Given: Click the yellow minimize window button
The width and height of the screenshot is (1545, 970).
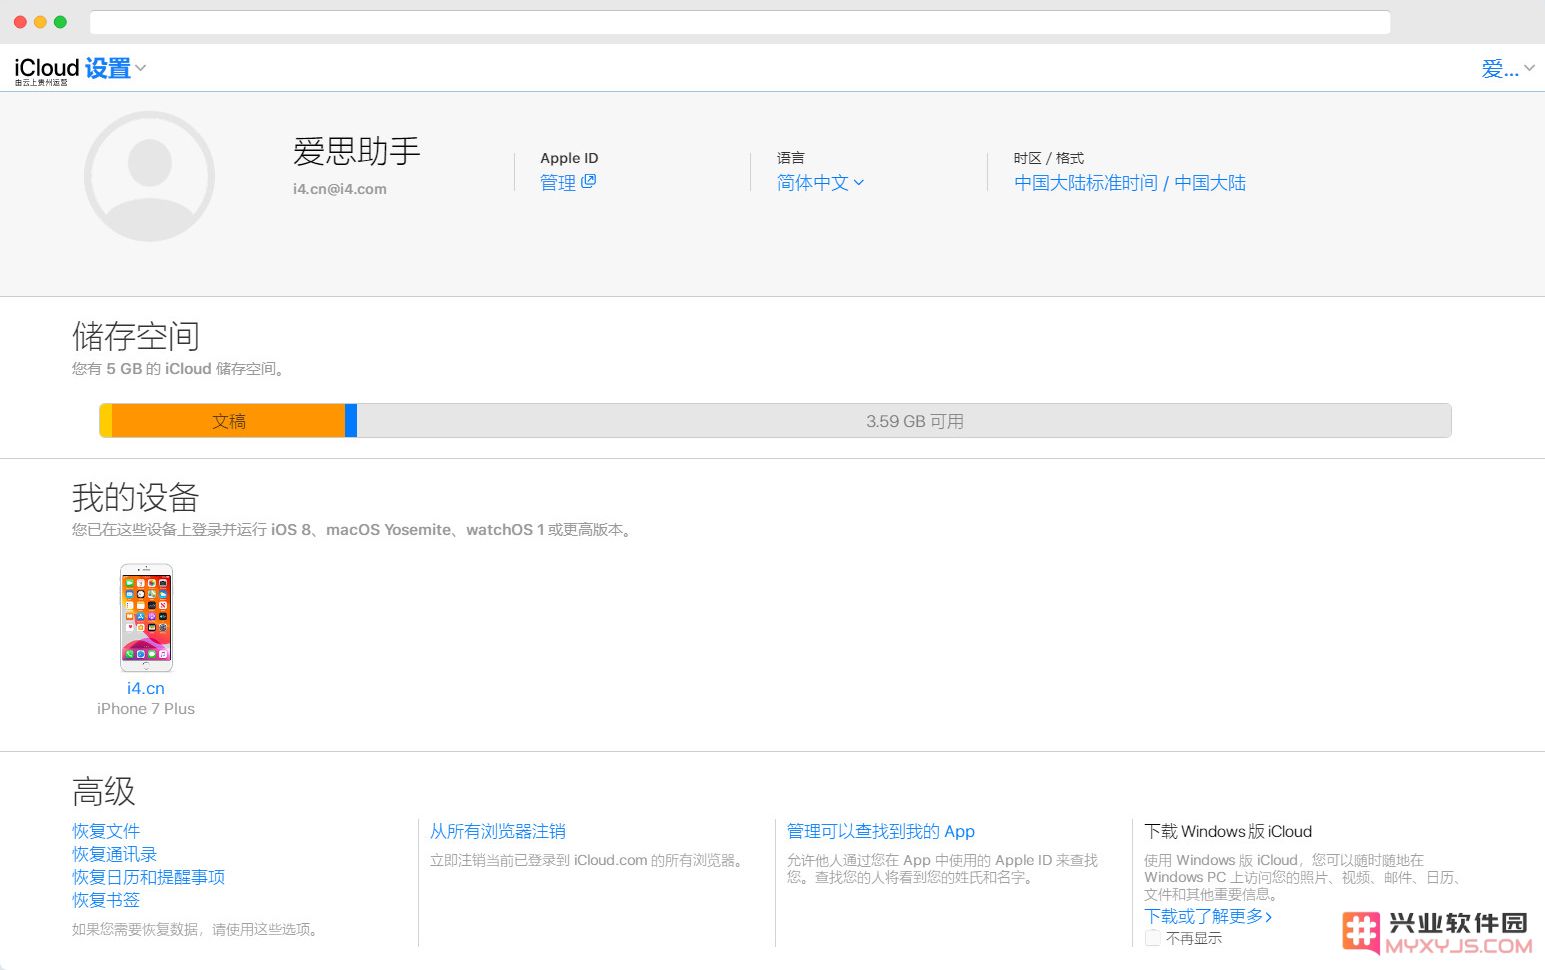Looking at the screenshot, I should pos(40,22).
